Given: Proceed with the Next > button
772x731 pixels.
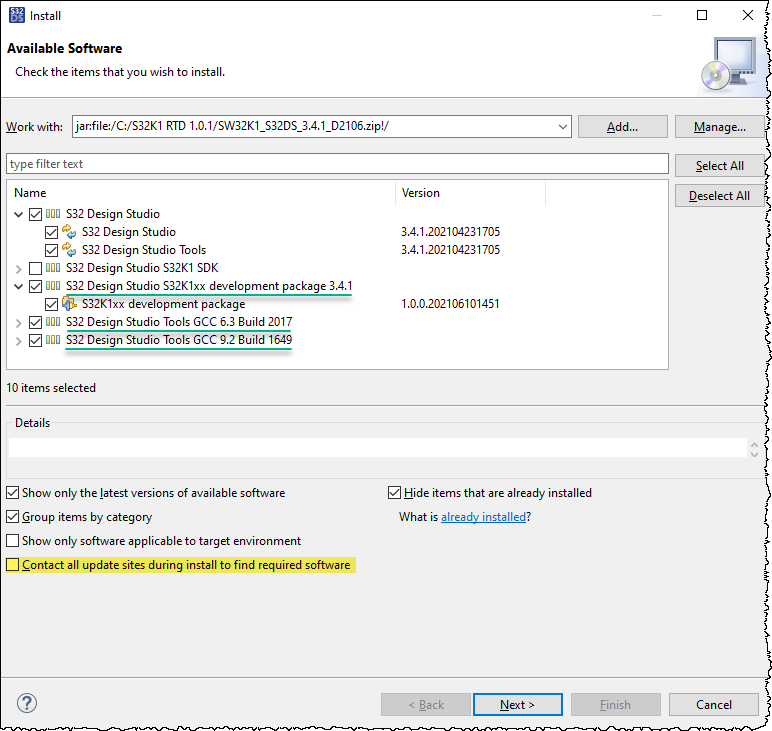Looking at the screenshot, I should point(517,704).
